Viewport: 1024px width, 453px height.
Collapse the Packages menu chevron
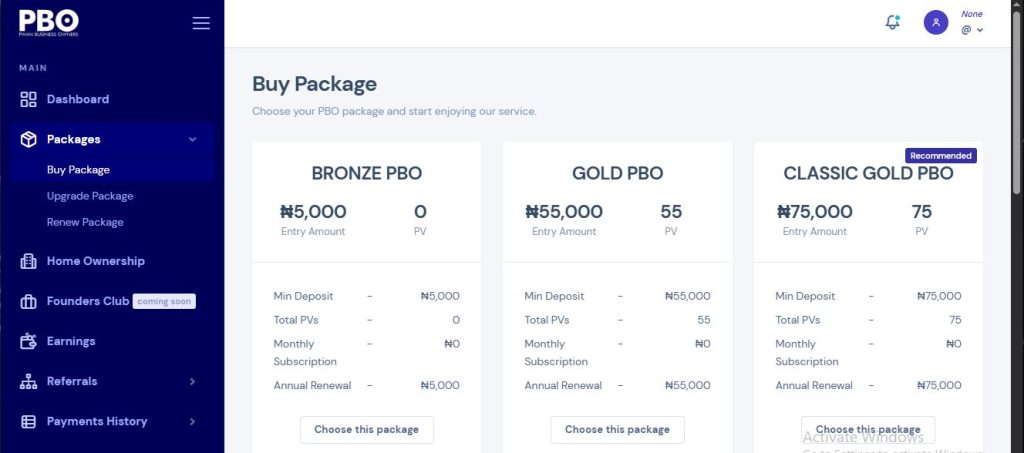[192, 139]
